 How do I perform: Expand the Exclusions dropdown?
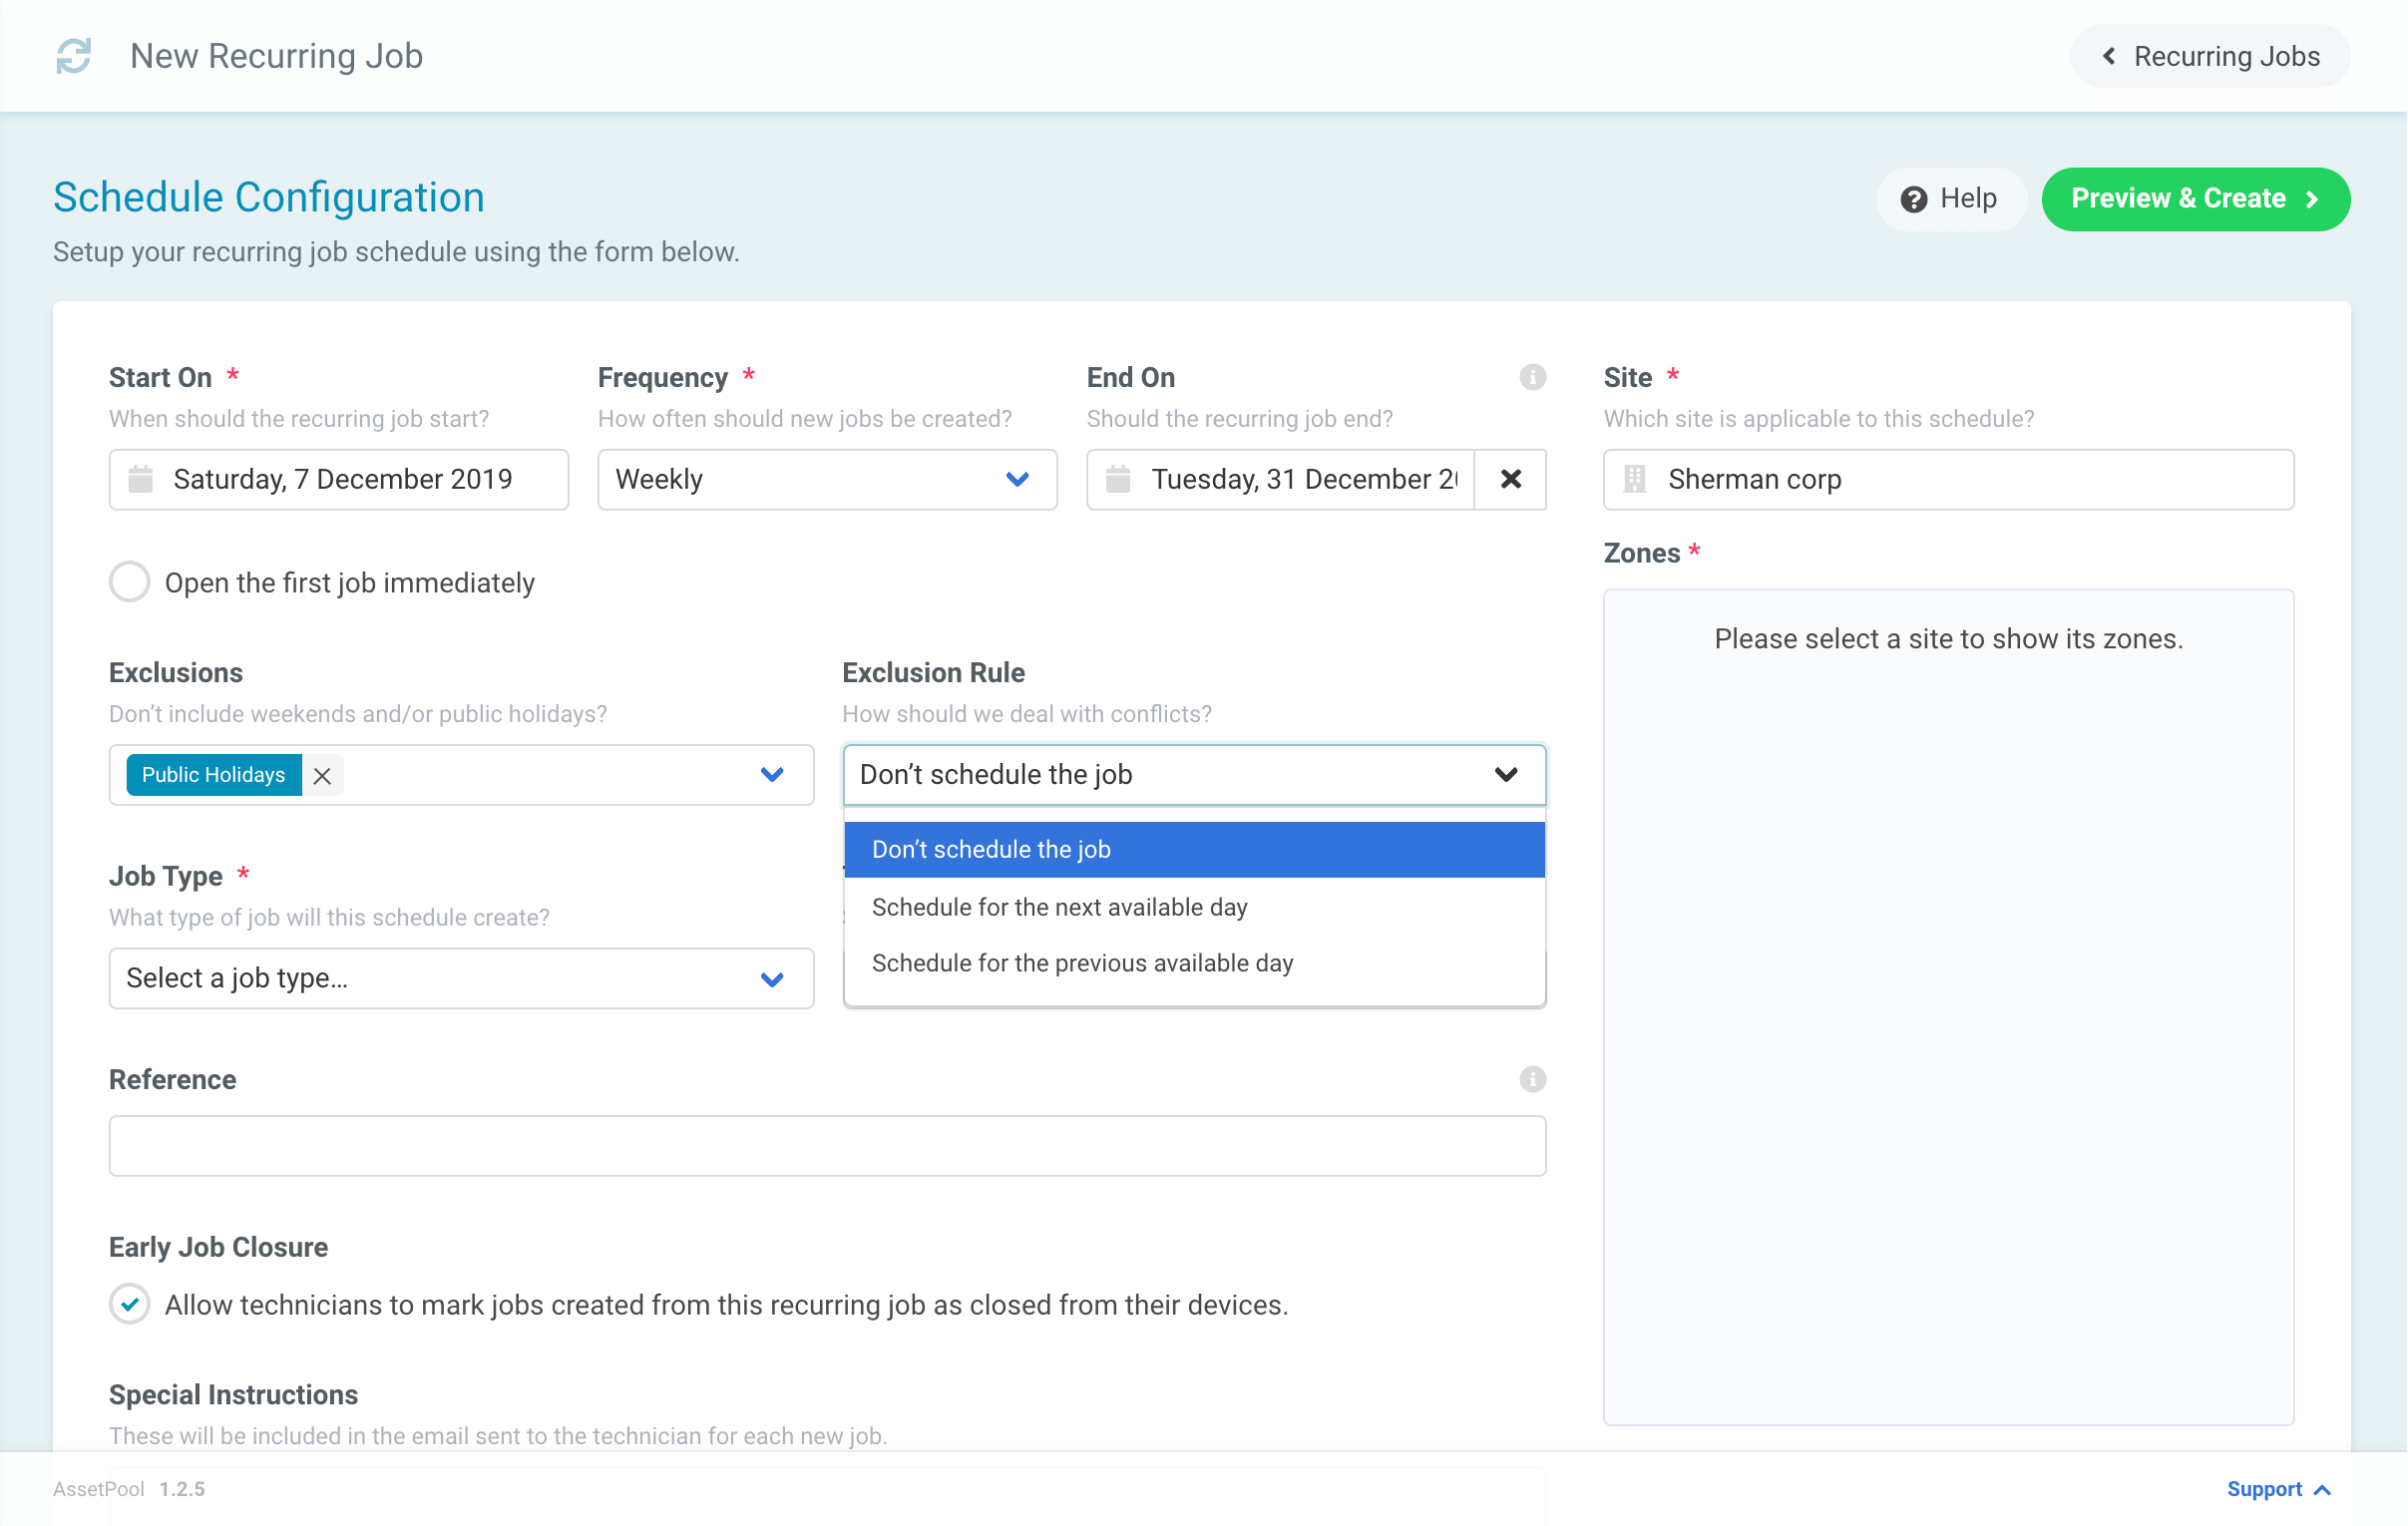click(771, 775)
